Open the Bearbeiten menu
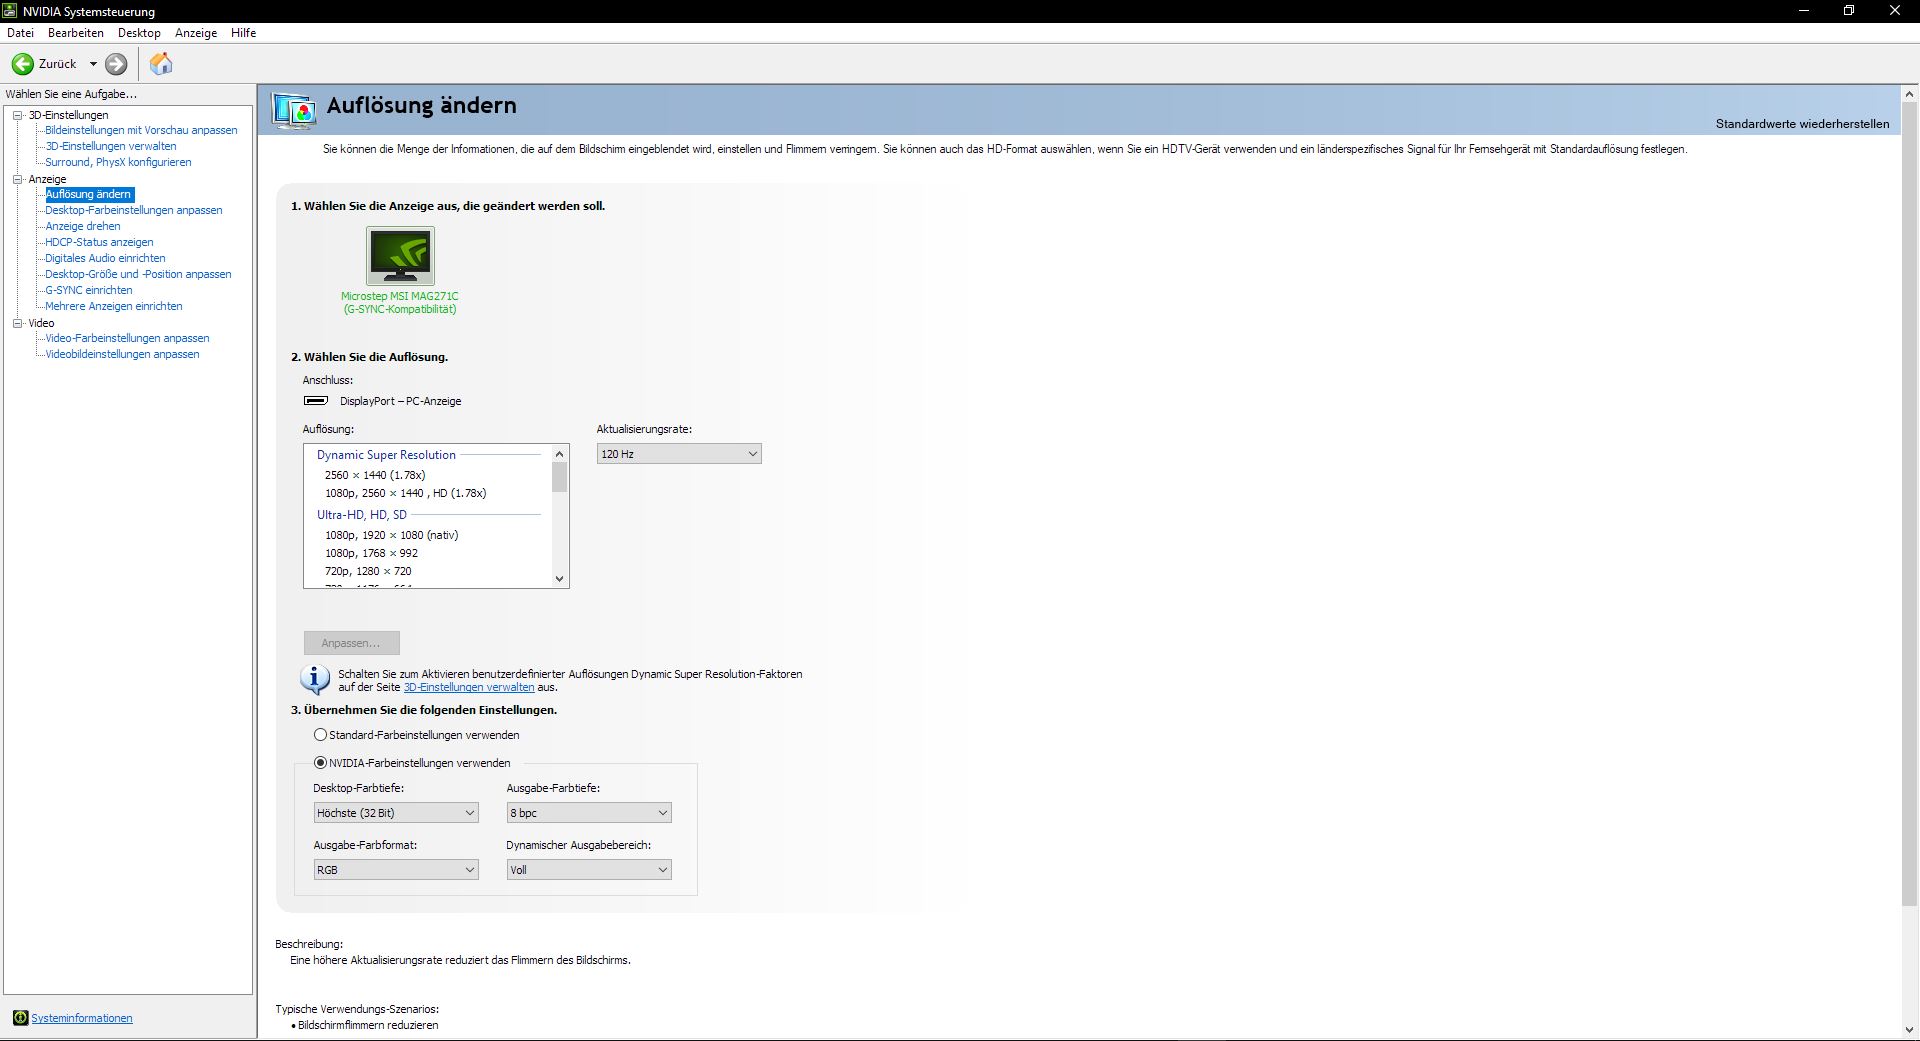 pos(76,33)
